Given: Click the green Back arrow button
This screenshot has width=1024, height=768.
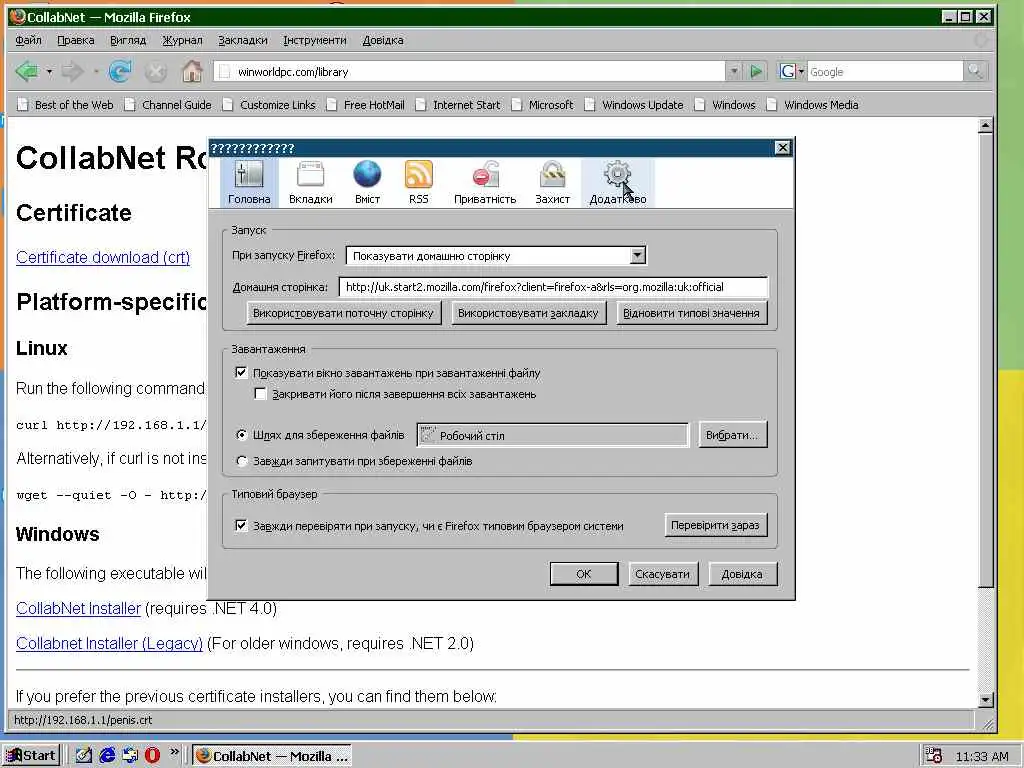Looking at the screenshot, I should [x=27, y=71].
